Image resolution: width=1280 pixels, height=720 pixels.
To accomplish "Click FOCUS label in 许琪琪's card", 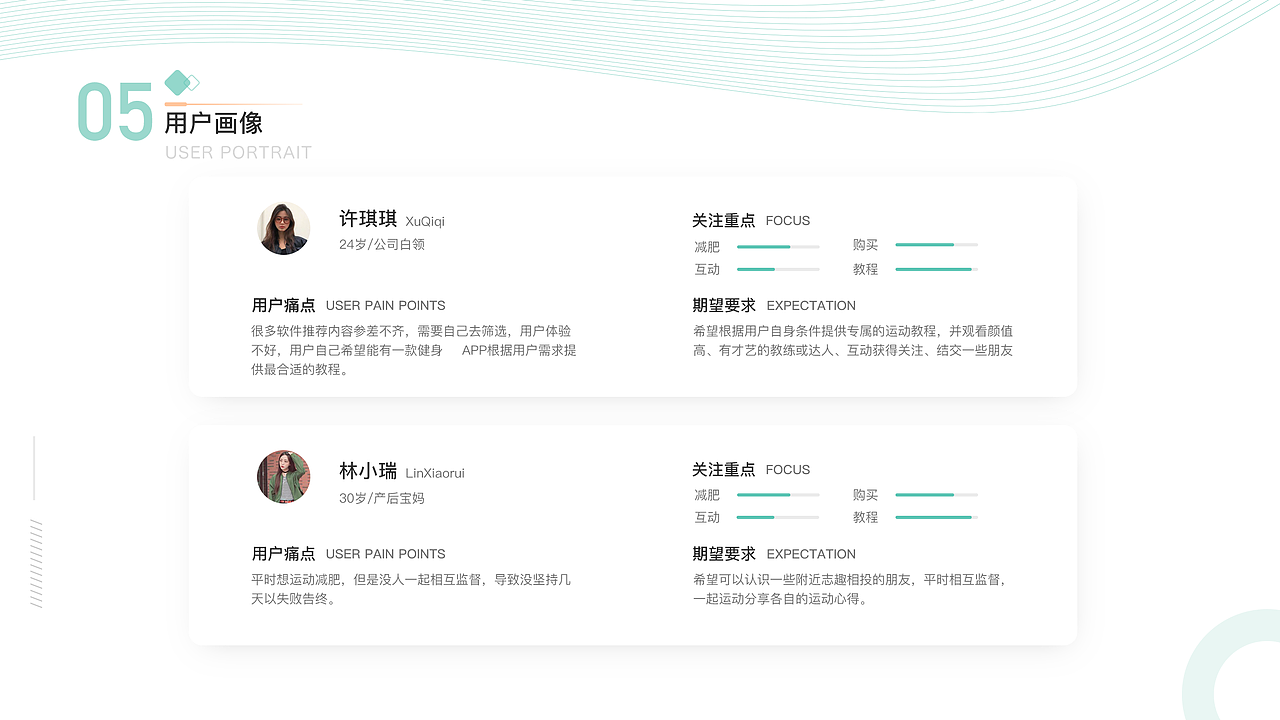I will click(788, 221).
